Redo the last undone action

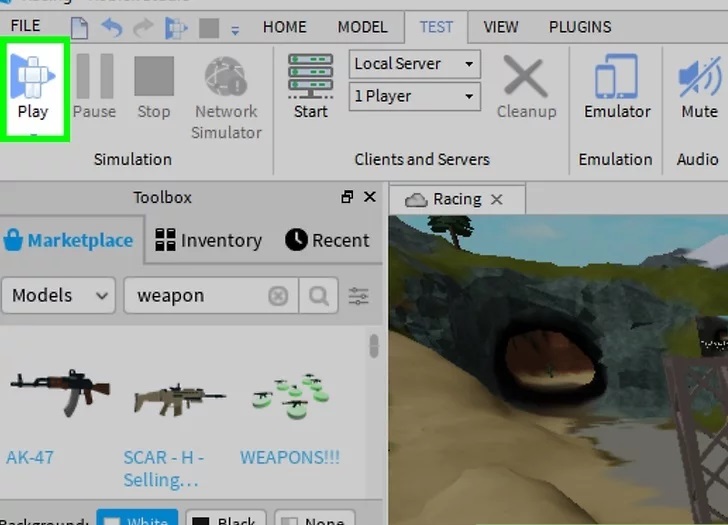143,28
